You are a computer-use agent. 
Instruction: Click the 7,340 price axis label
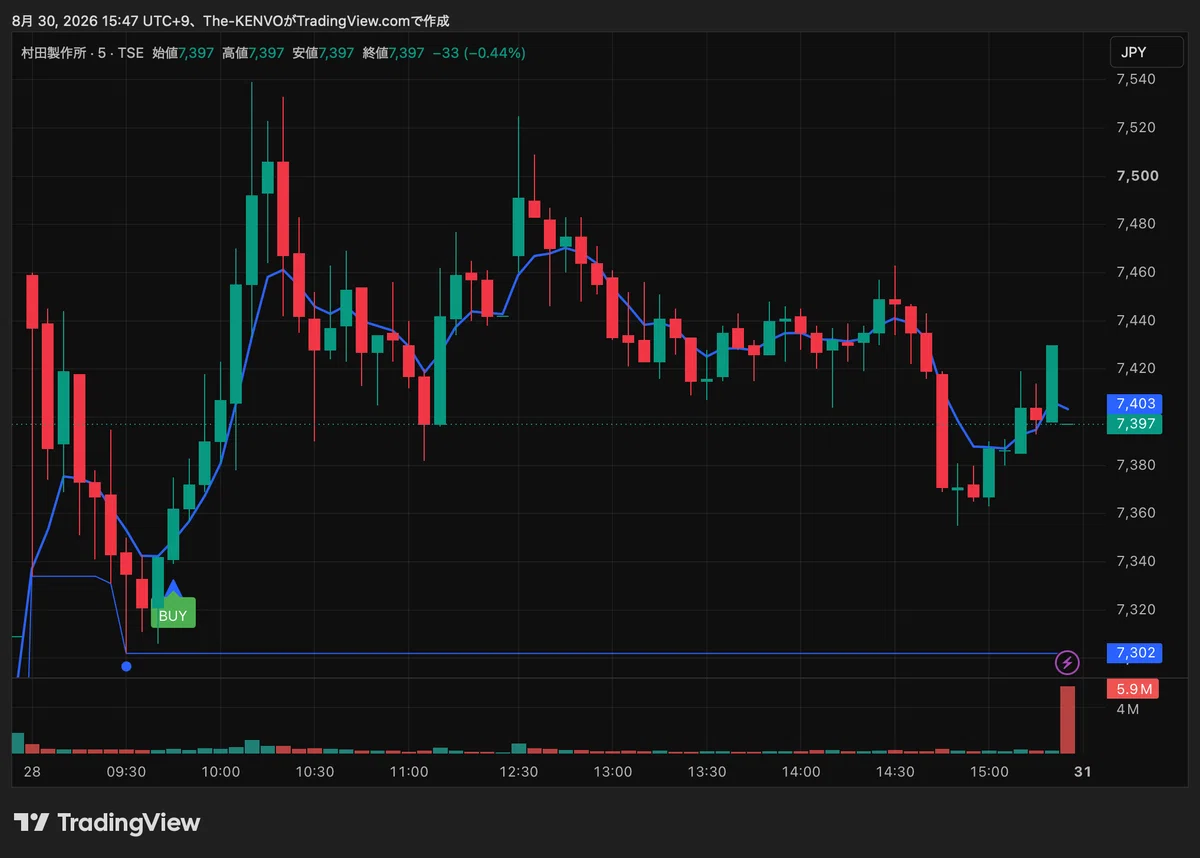tap(1136, 561)
